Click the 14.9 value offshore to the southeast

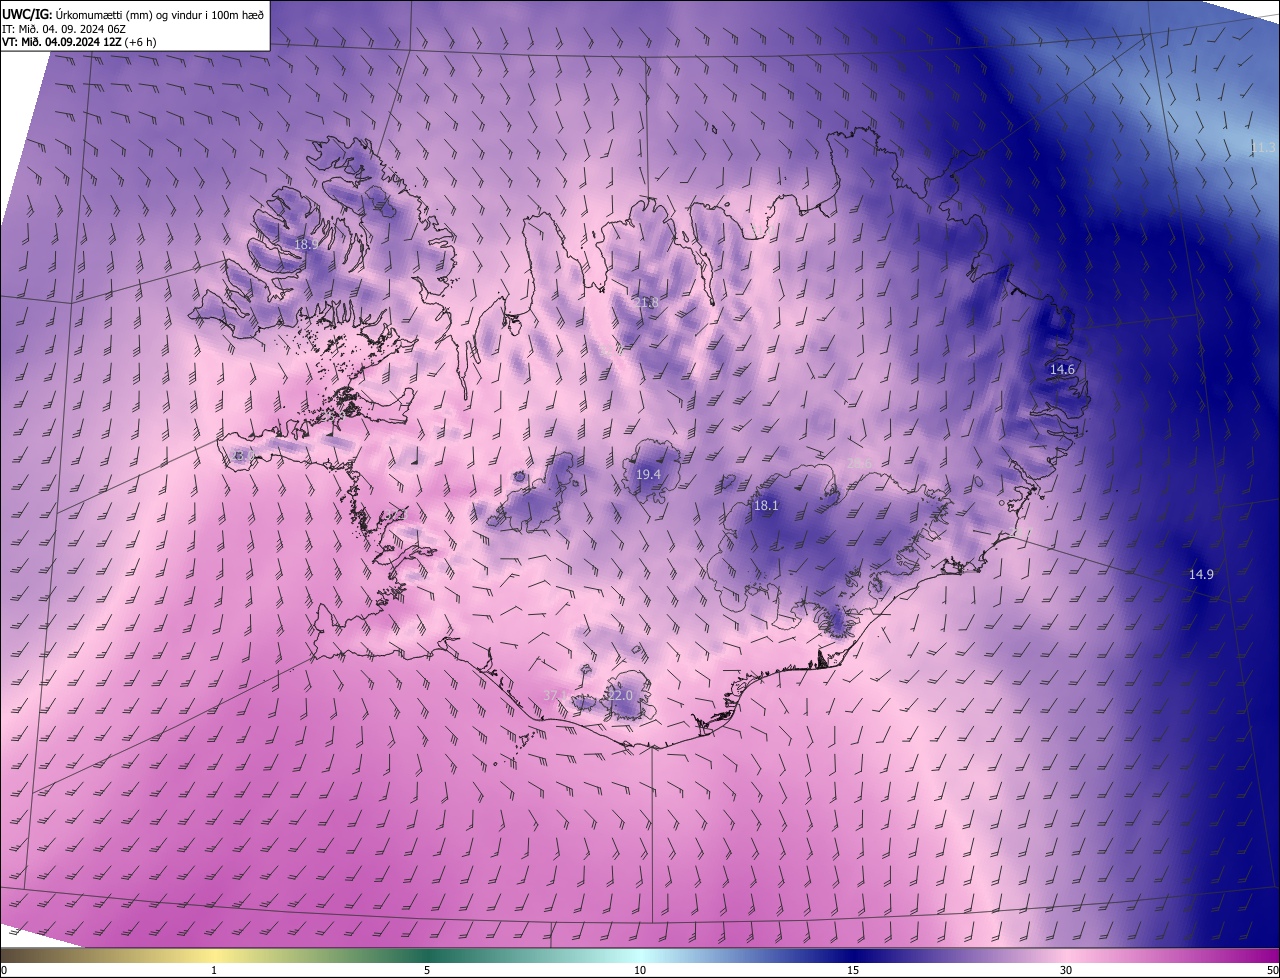pos(1201,575)
